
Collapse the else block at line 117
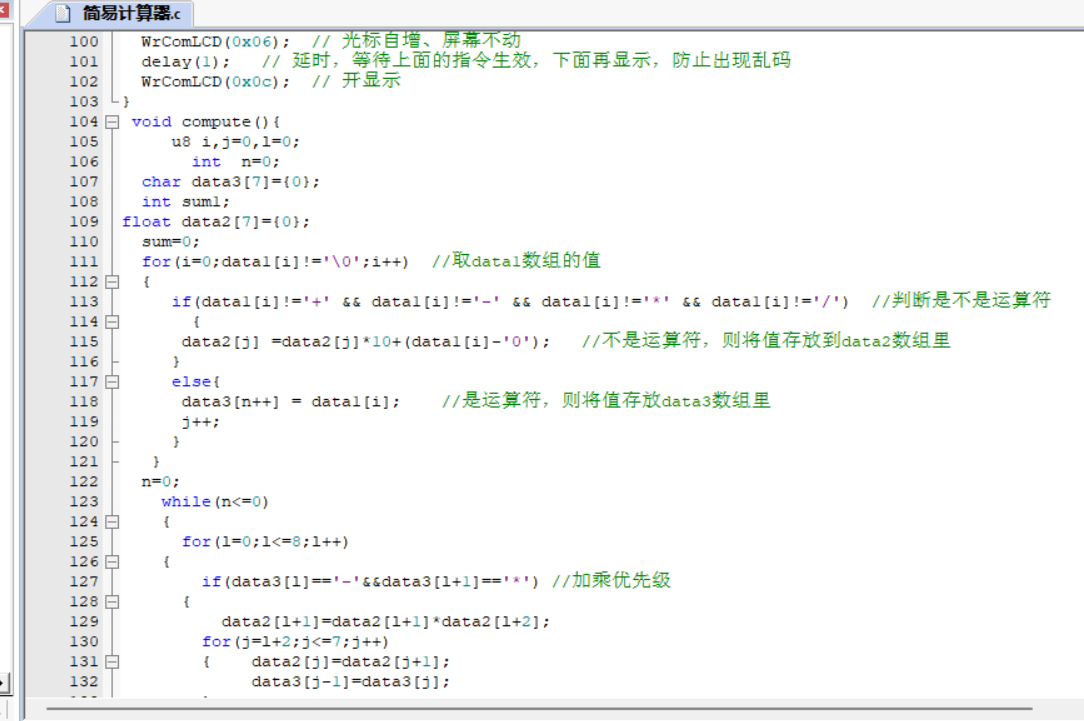pyautogui.click(x=111, y=382)
